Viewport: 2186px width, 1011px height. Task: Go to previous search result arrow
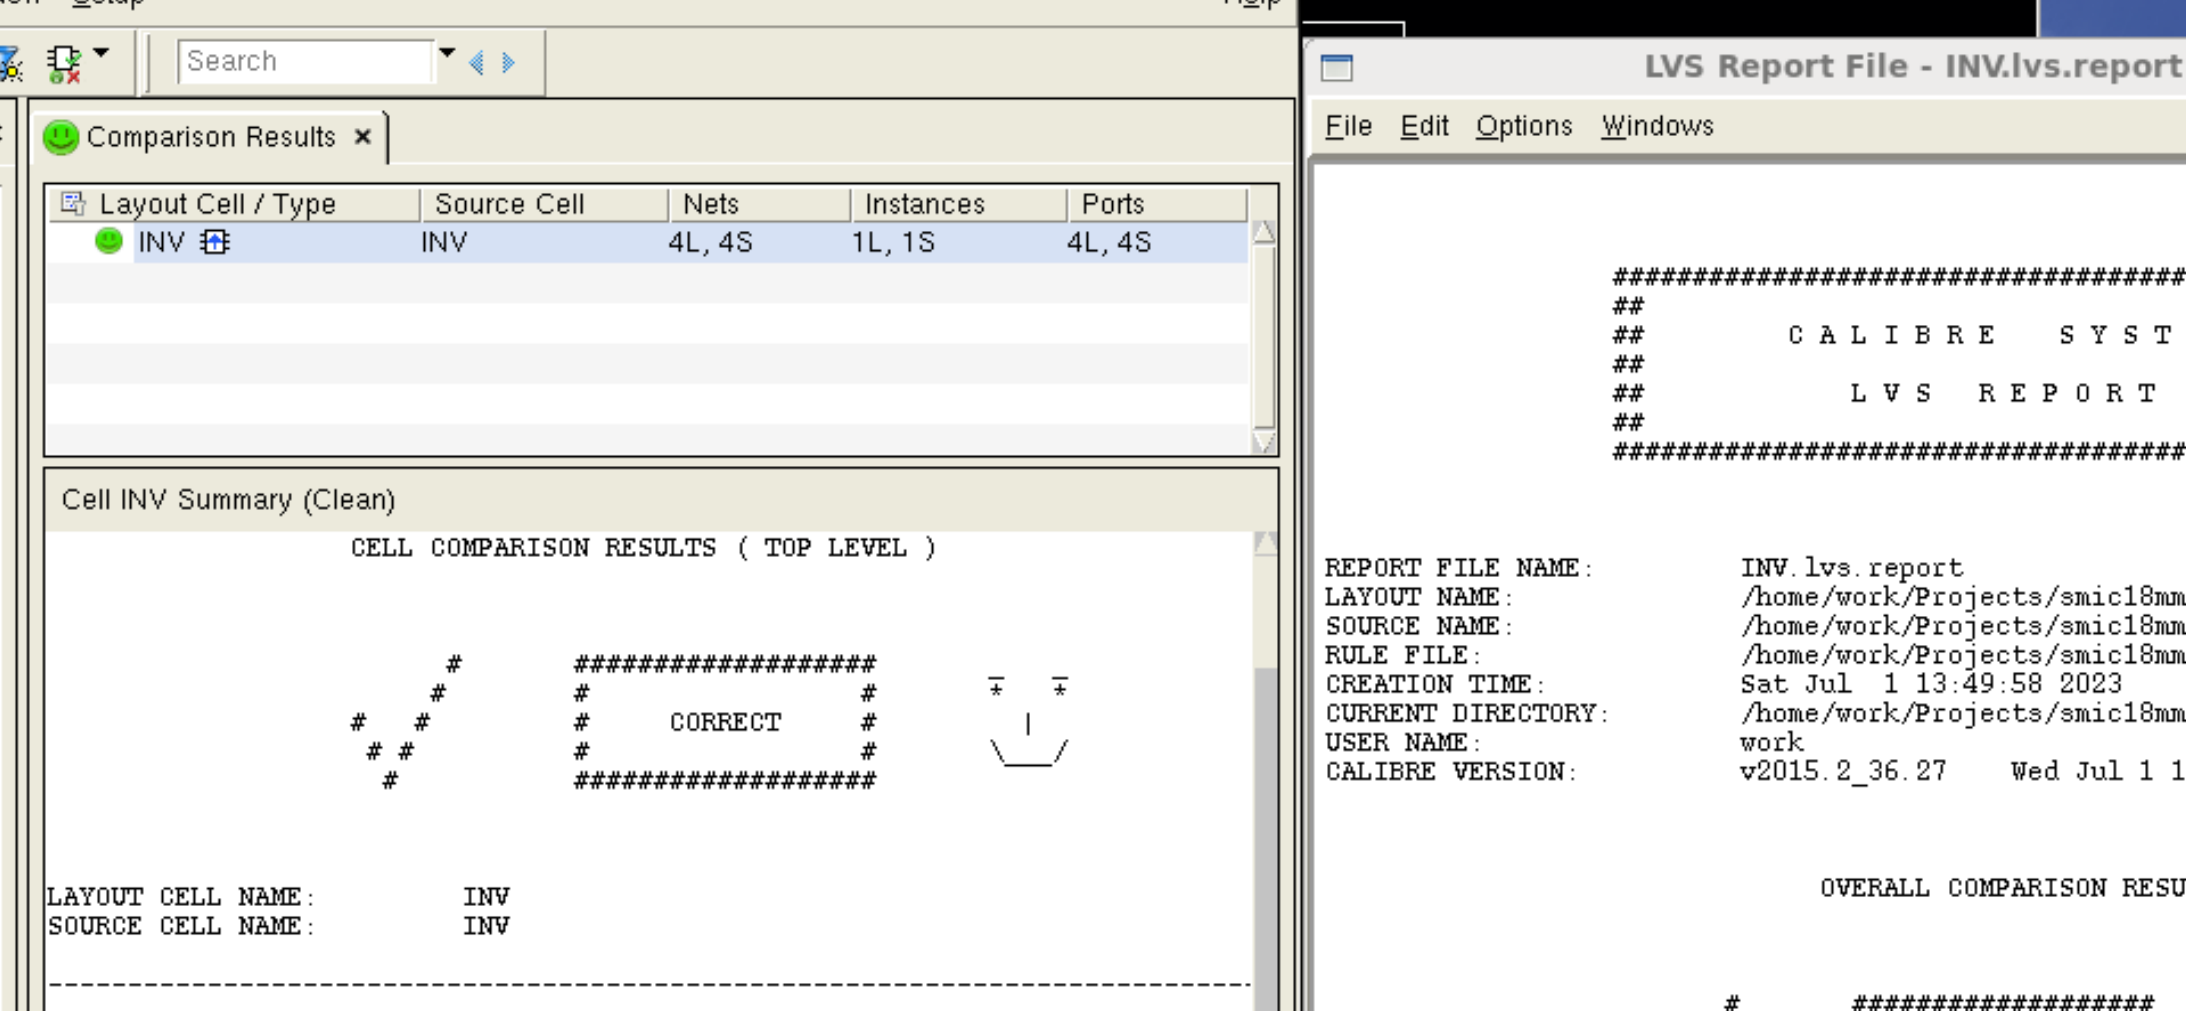pyautogui.click(x=477, y=63)
